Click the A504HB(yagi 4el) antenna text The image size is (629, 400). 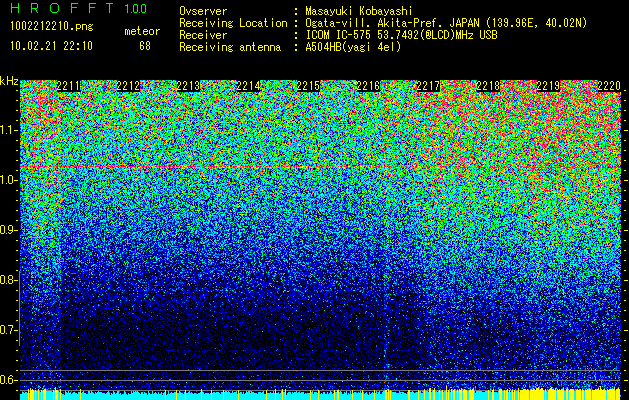tap(353, 47)
